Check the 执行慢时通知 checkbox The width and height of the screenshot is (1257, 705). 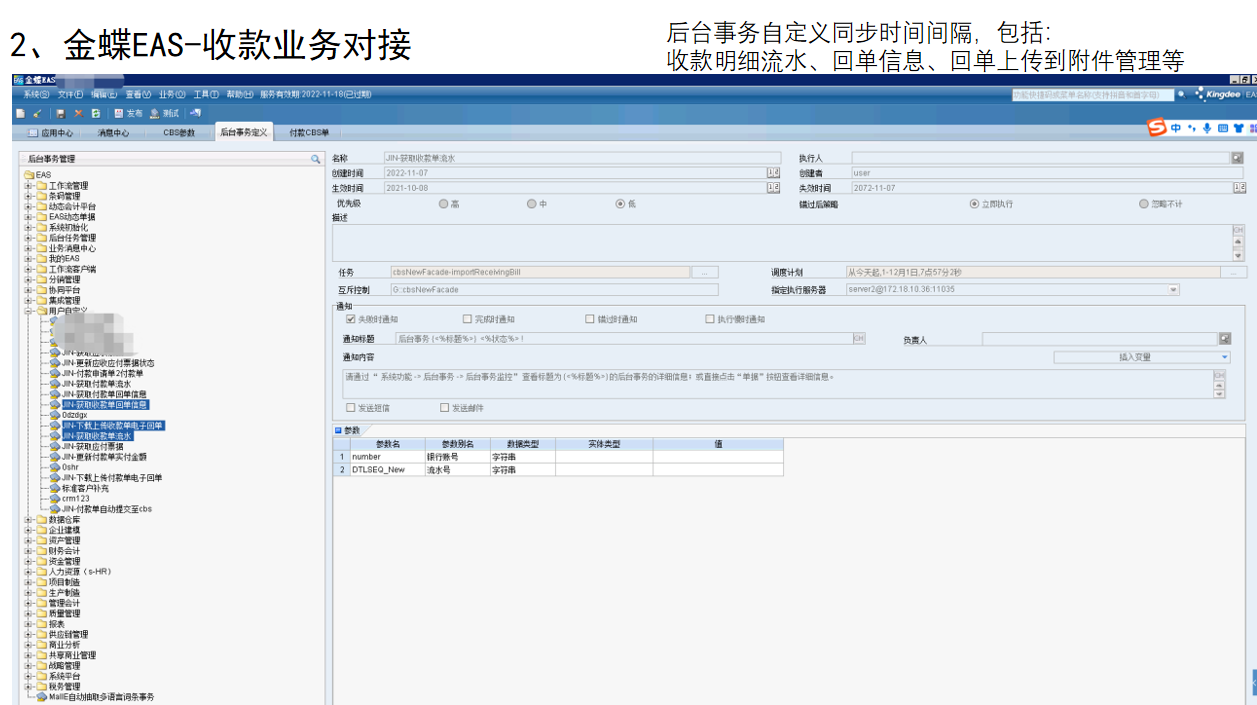pyautogui.click(x=710, y=319)
